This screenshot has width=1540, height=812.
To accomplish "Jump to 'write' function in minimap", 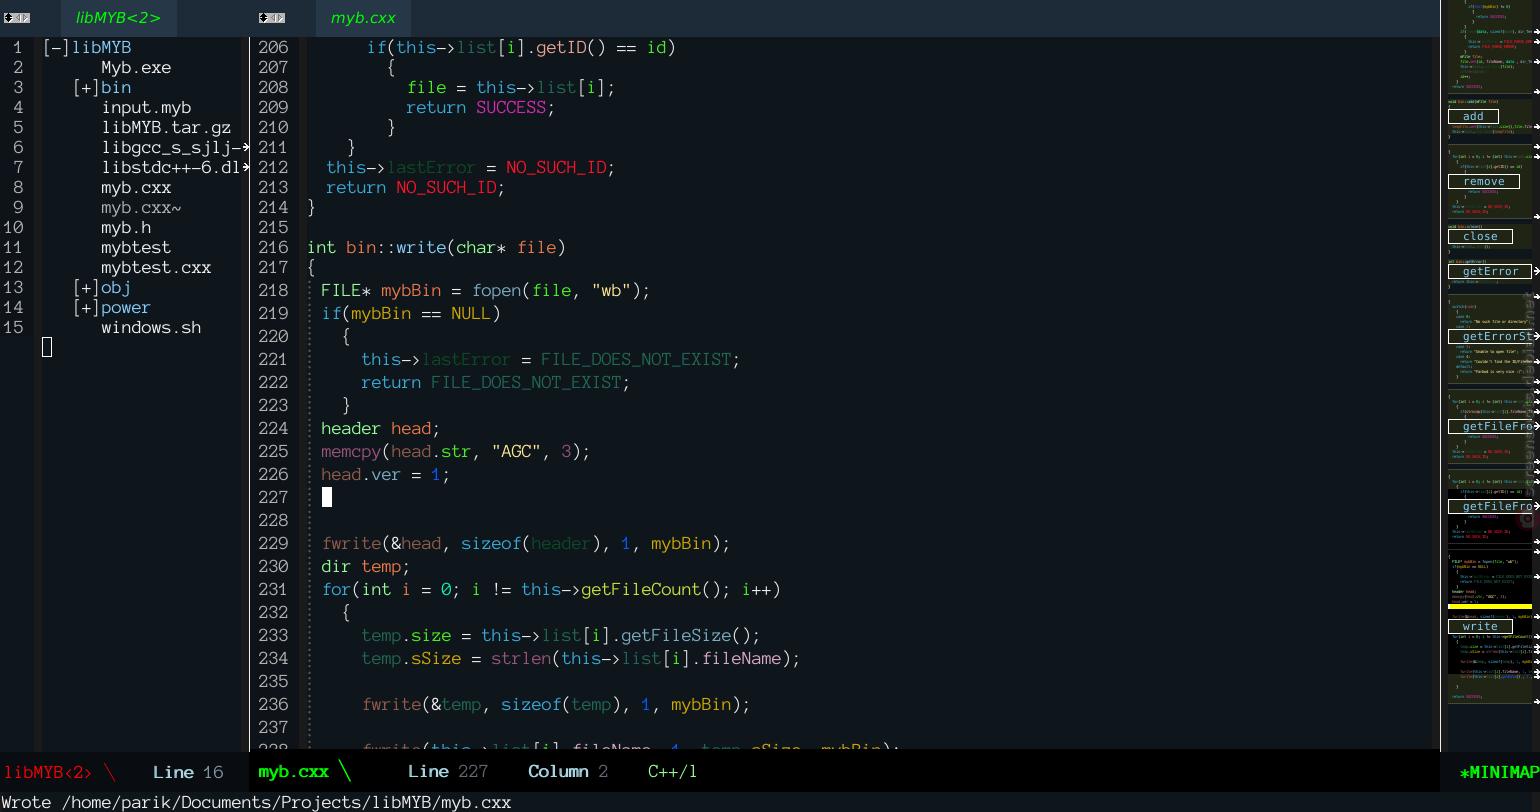I will (1480, 626).
